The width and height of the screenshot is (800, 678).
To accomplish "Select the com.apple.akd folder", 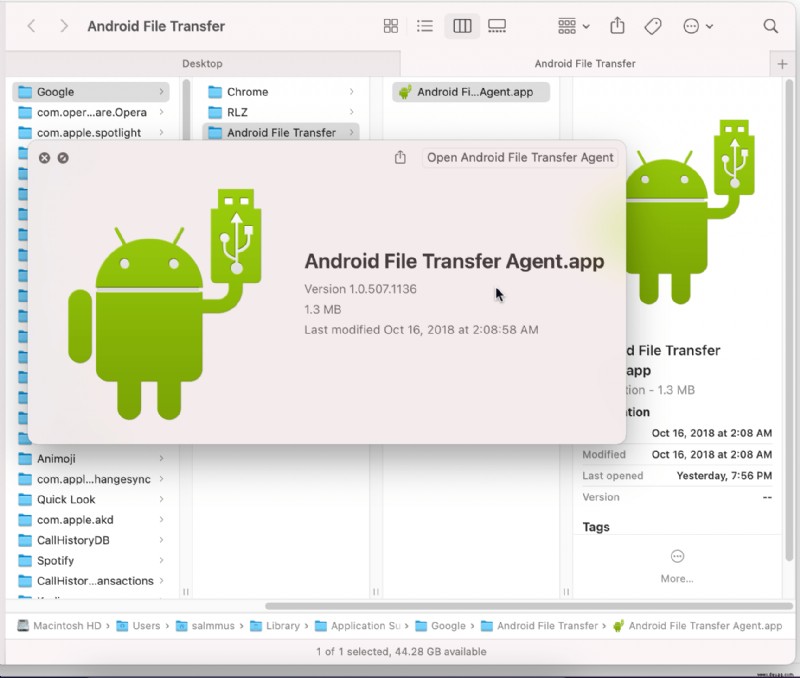I will point(91,520).
